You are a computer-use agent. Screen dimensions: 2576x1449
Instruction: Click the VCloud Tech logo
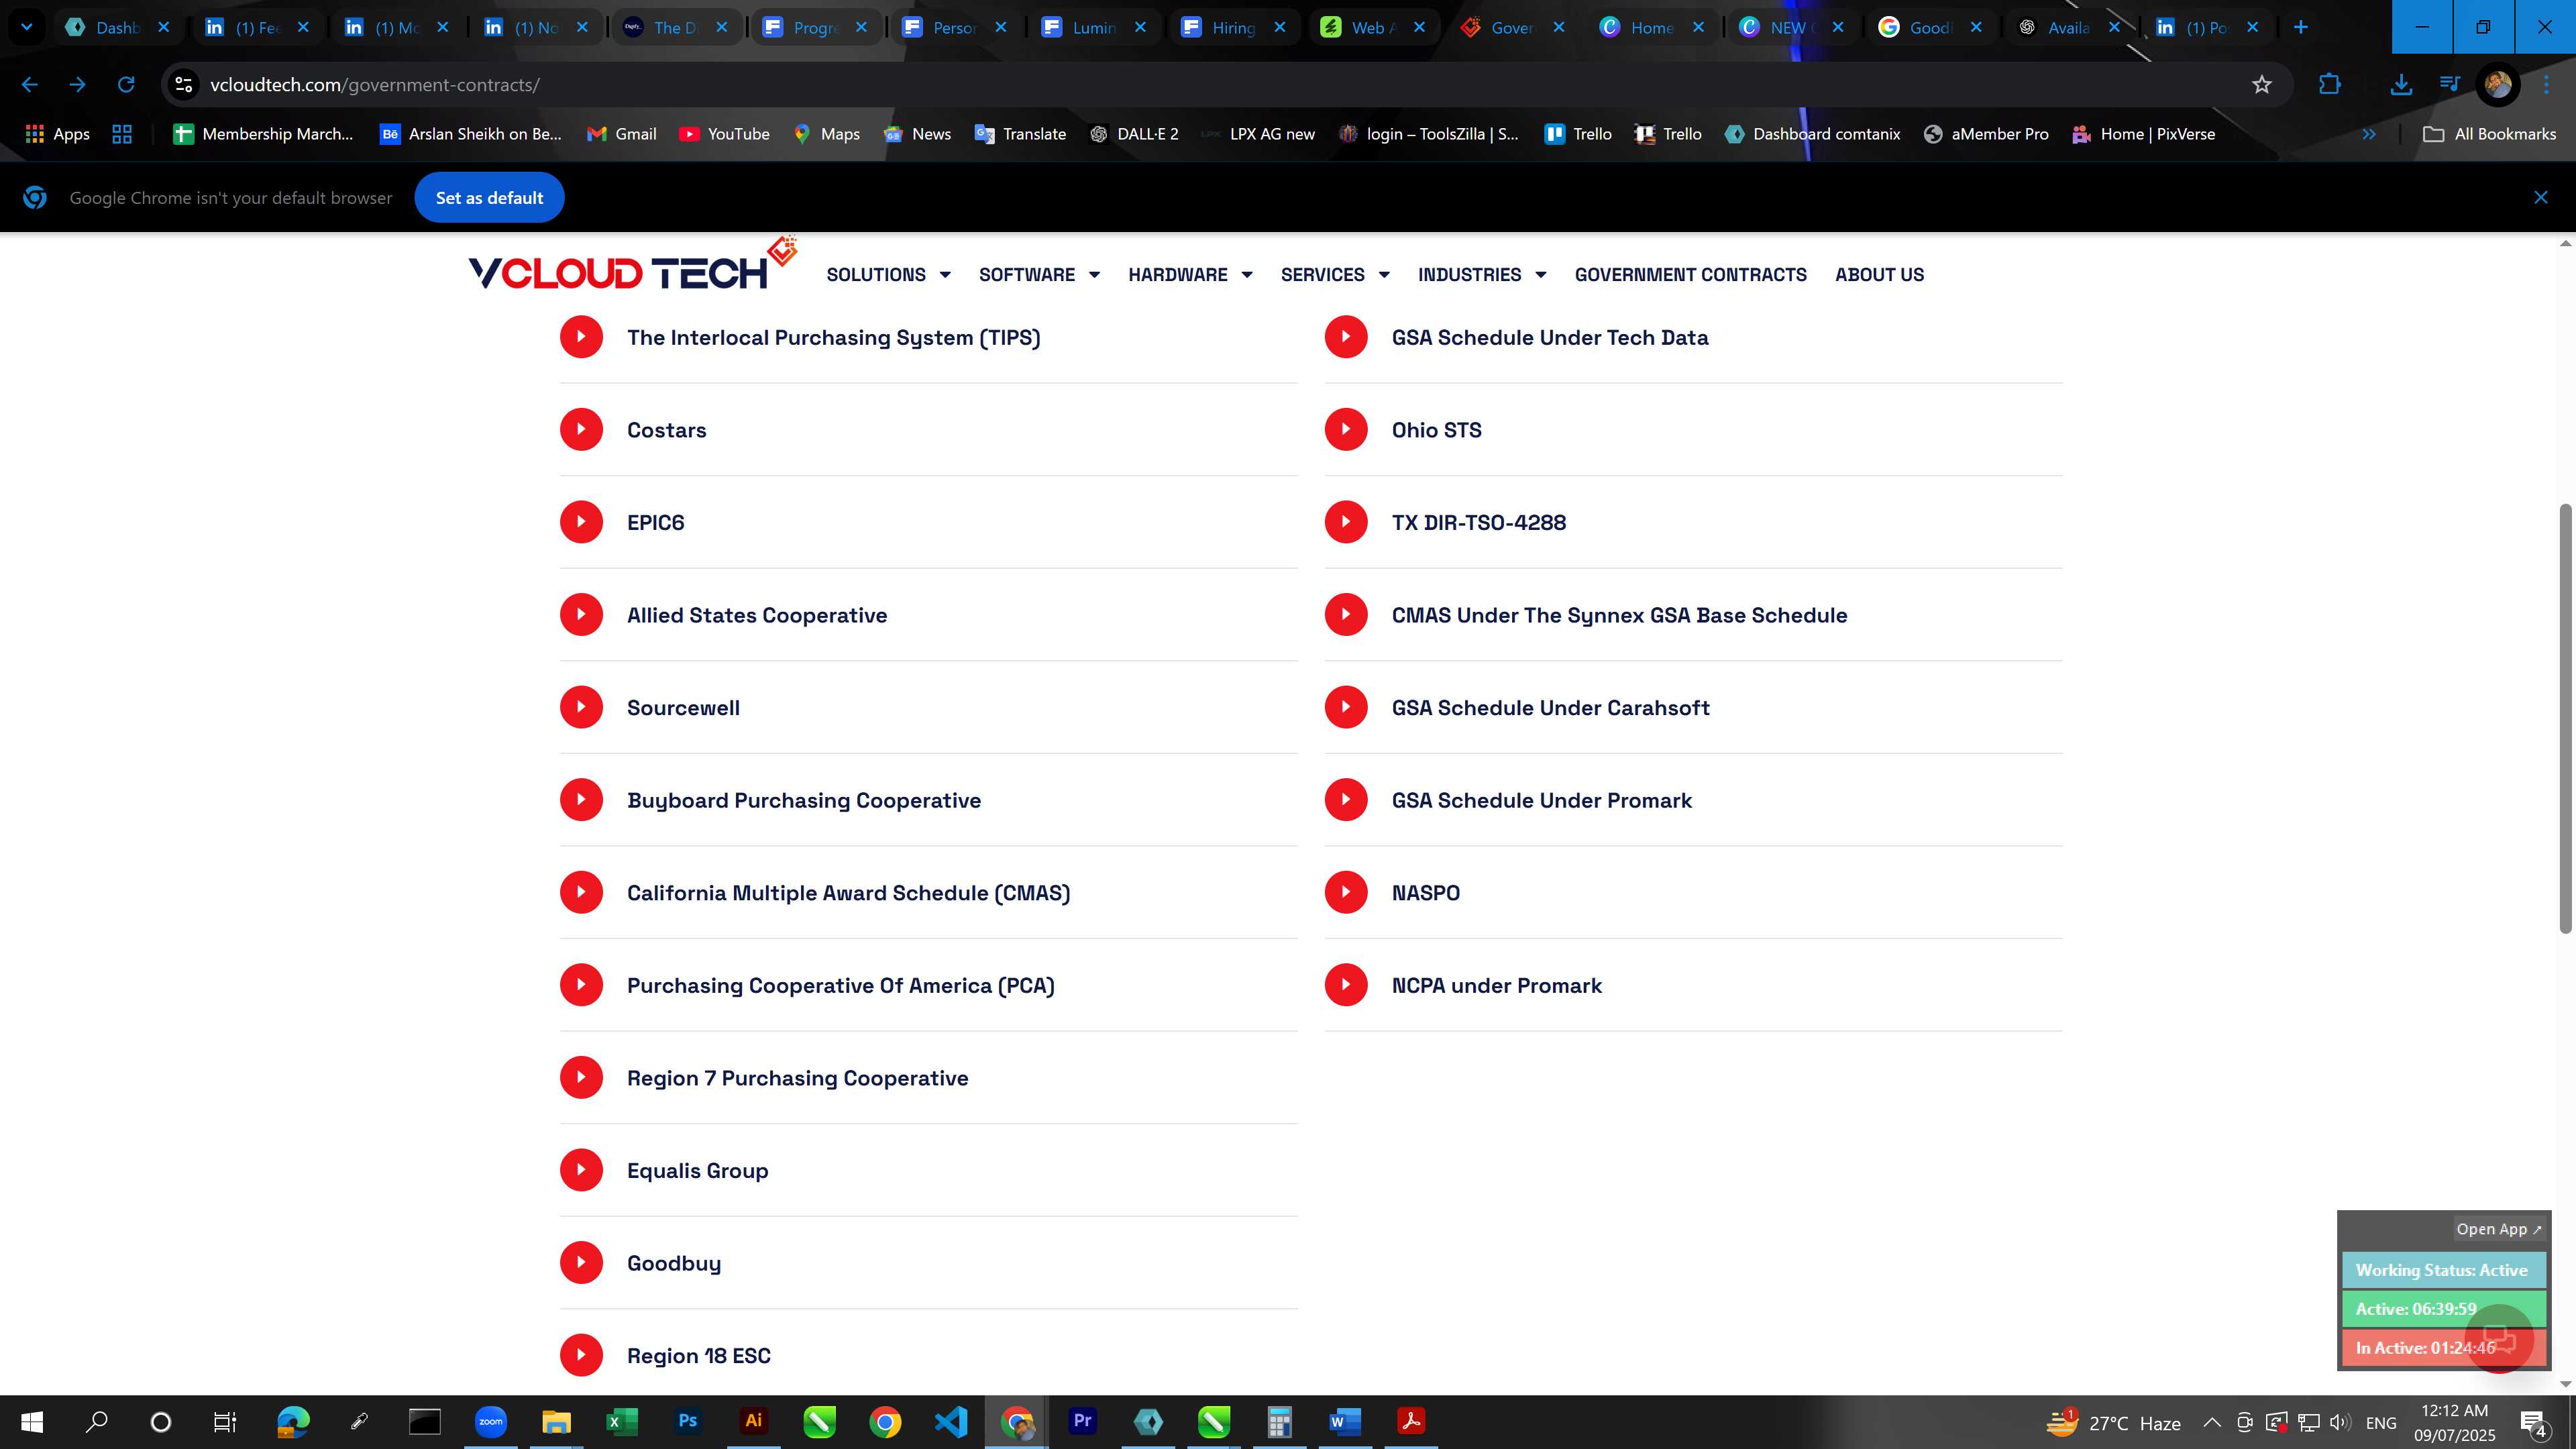click(x=632, y=265)
